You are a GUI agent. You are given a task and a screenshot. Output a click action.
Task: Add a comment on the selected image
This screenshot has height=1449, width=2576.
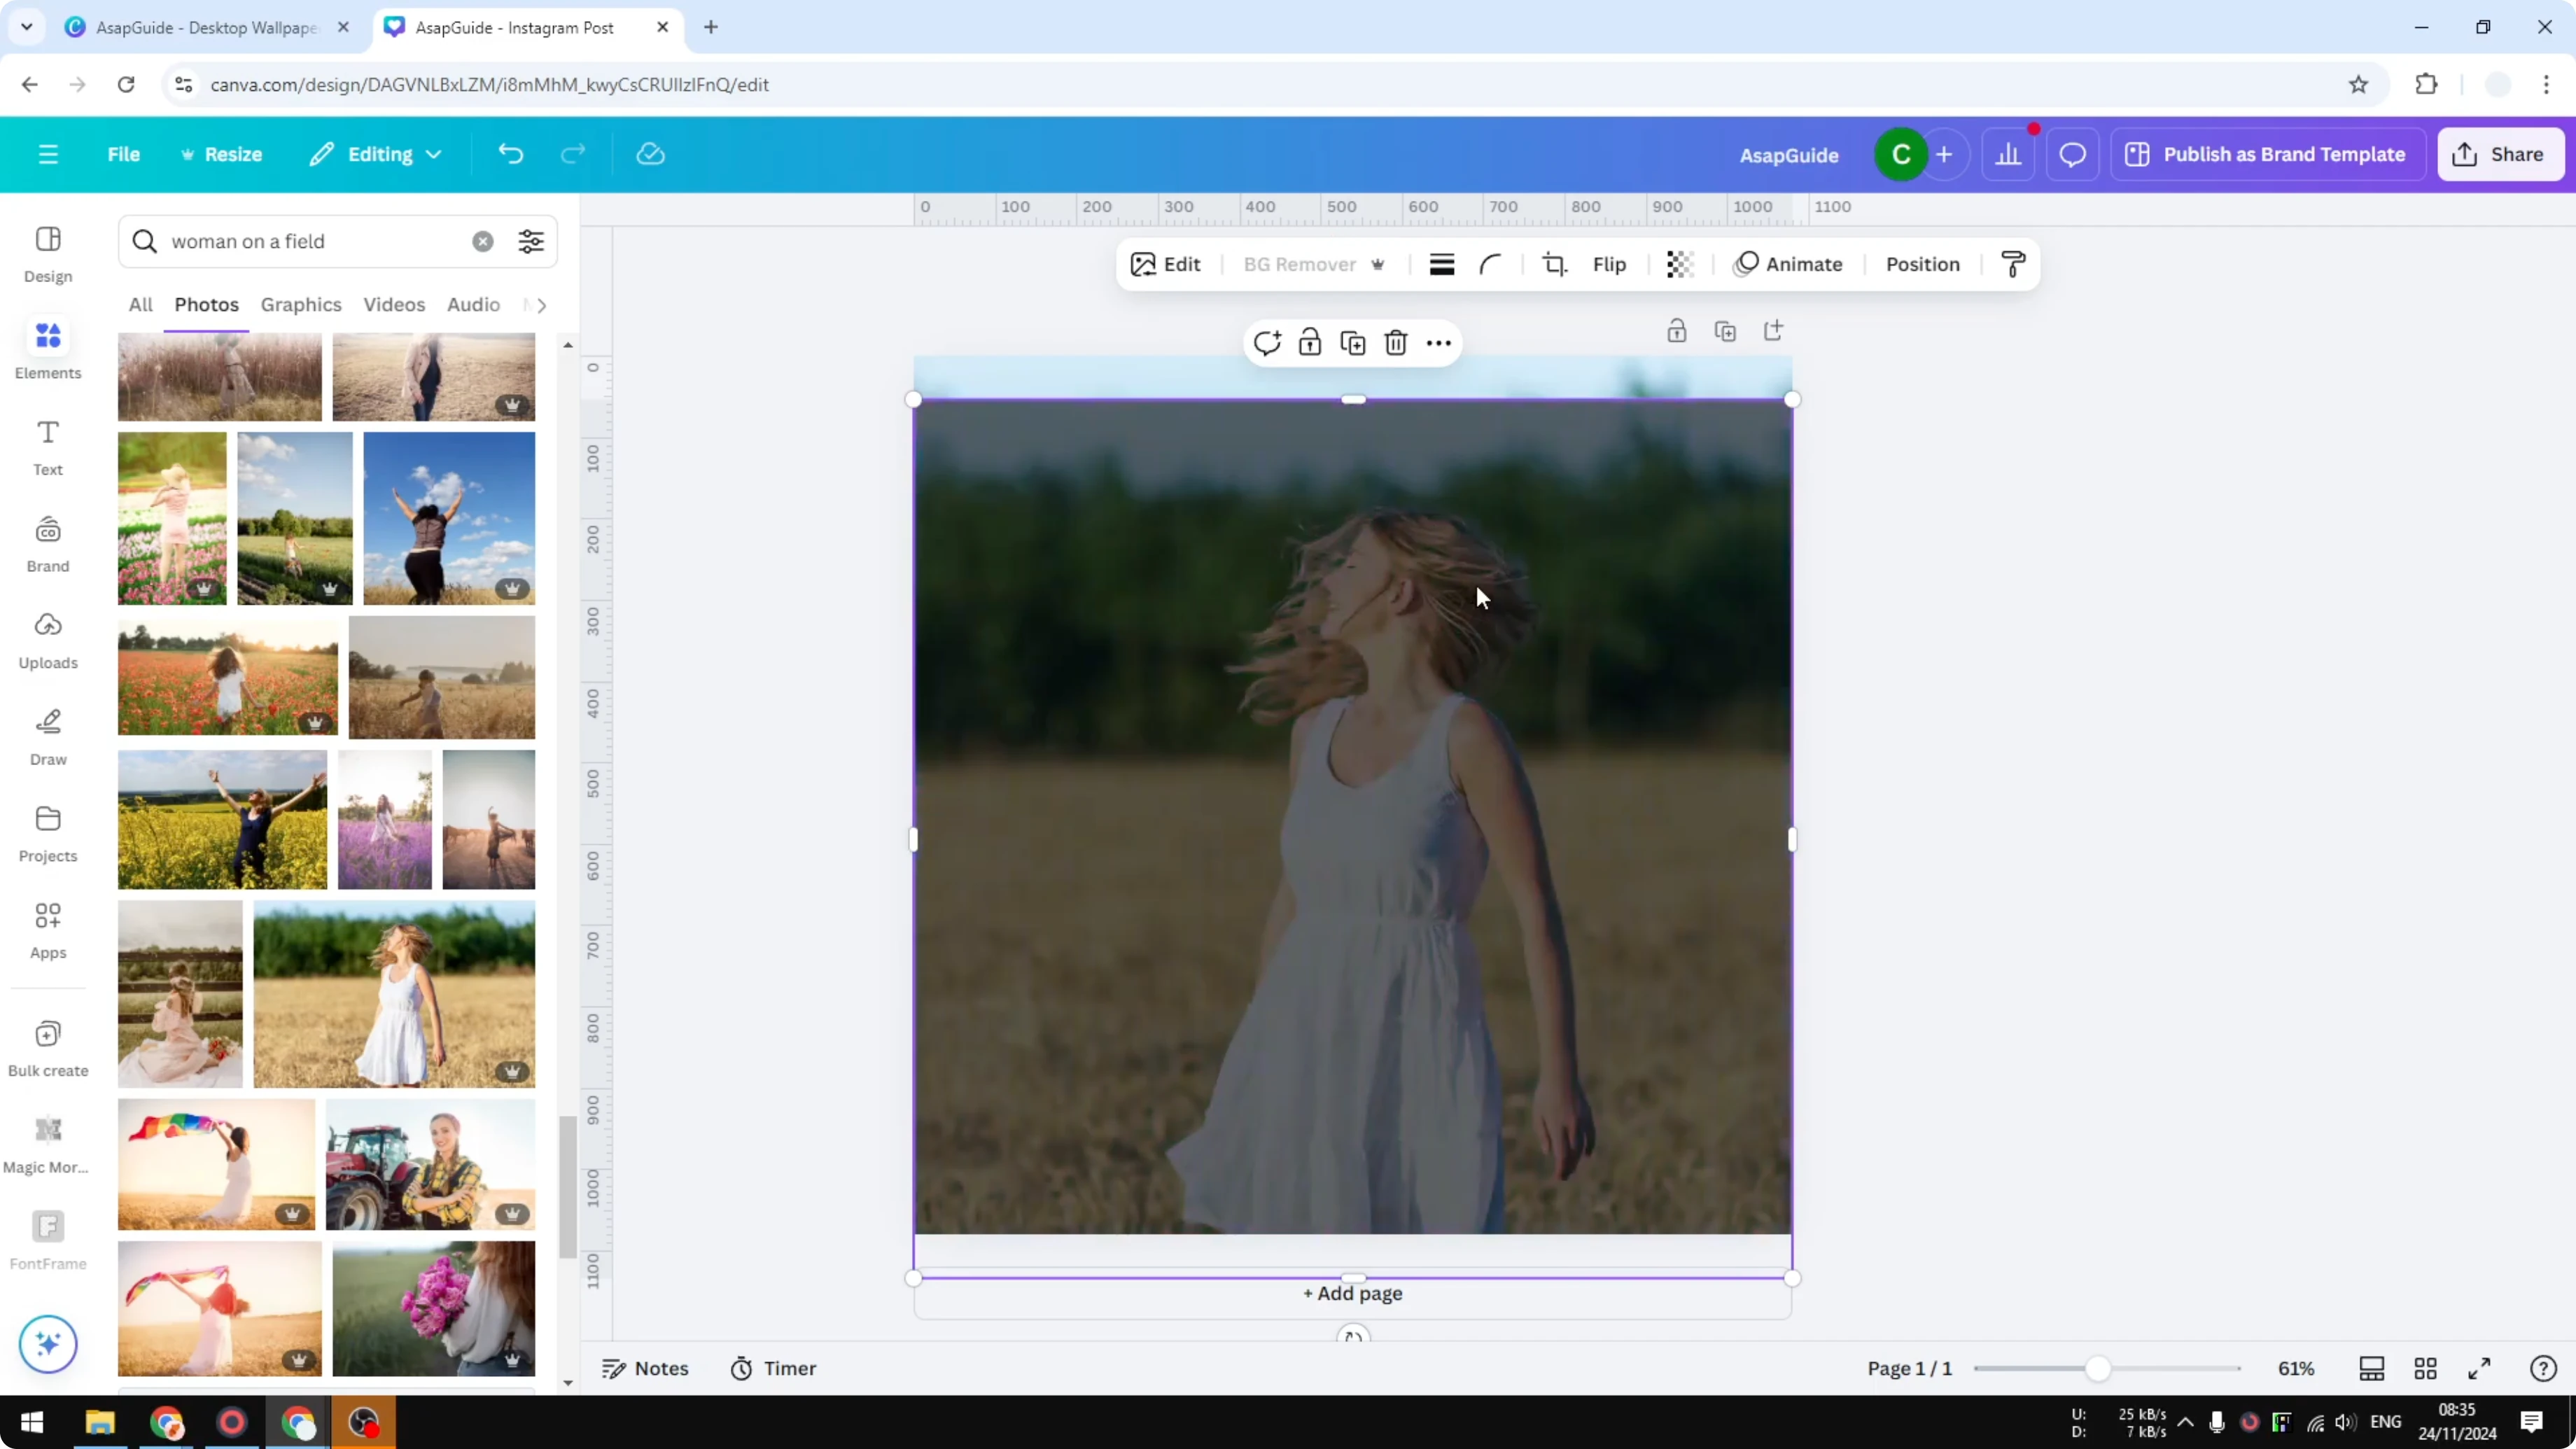tap(1267, 342)
